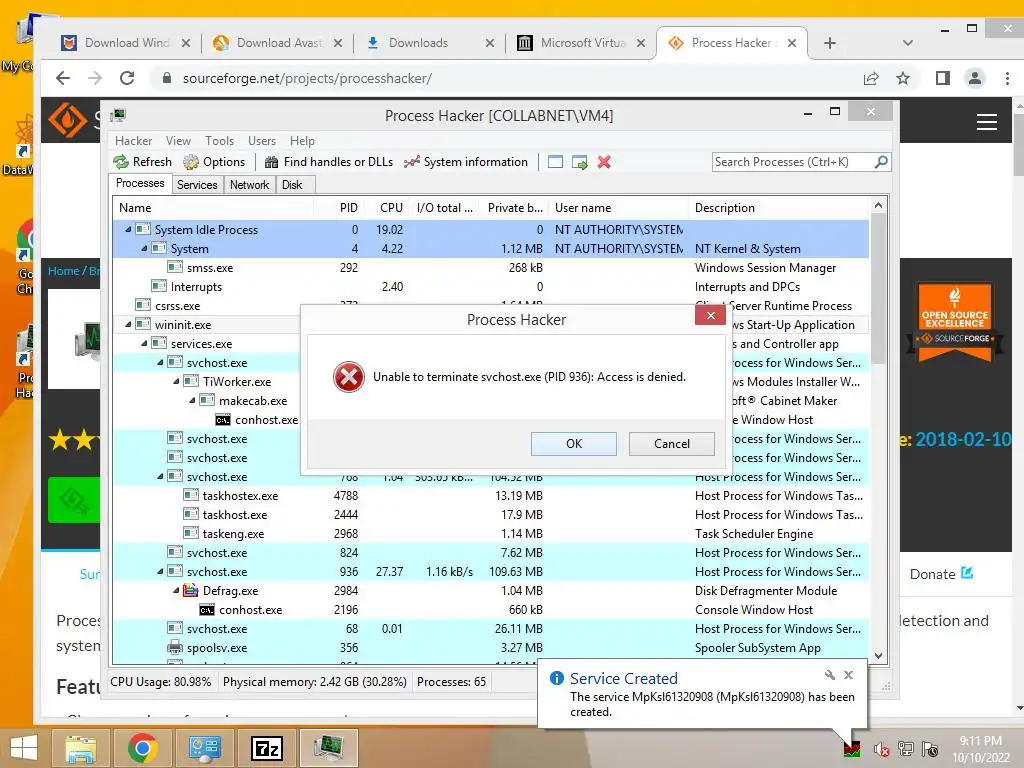The width and height of the screenshot is (1024, 768).
Task: Switch to Microsoft Virtual browser tab
Action: [x=580, y=43]
